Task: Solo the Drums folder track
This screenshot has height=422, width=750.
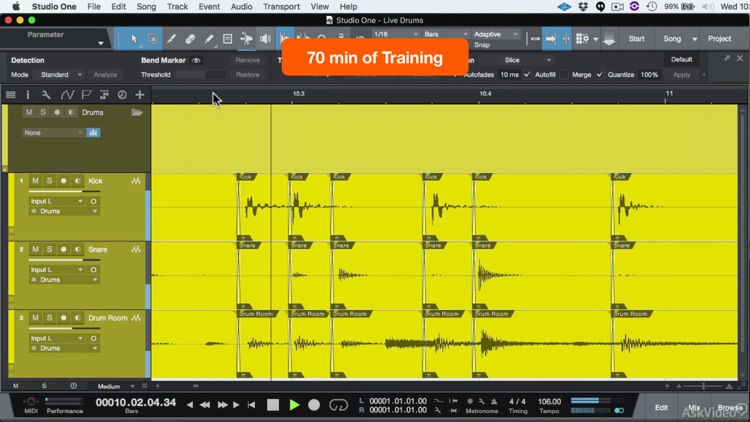Action: [x=43, y=112]
